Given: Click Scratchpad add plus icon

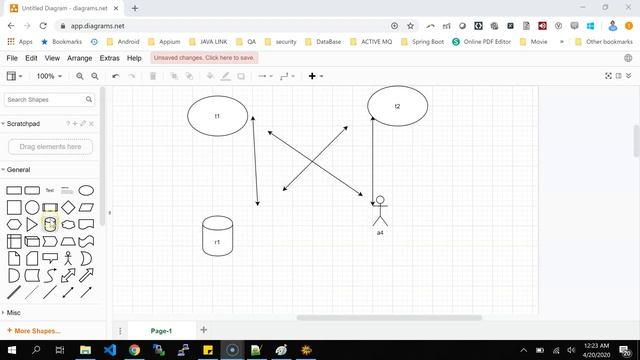Looking at the screenshot, I should [75, 123].
